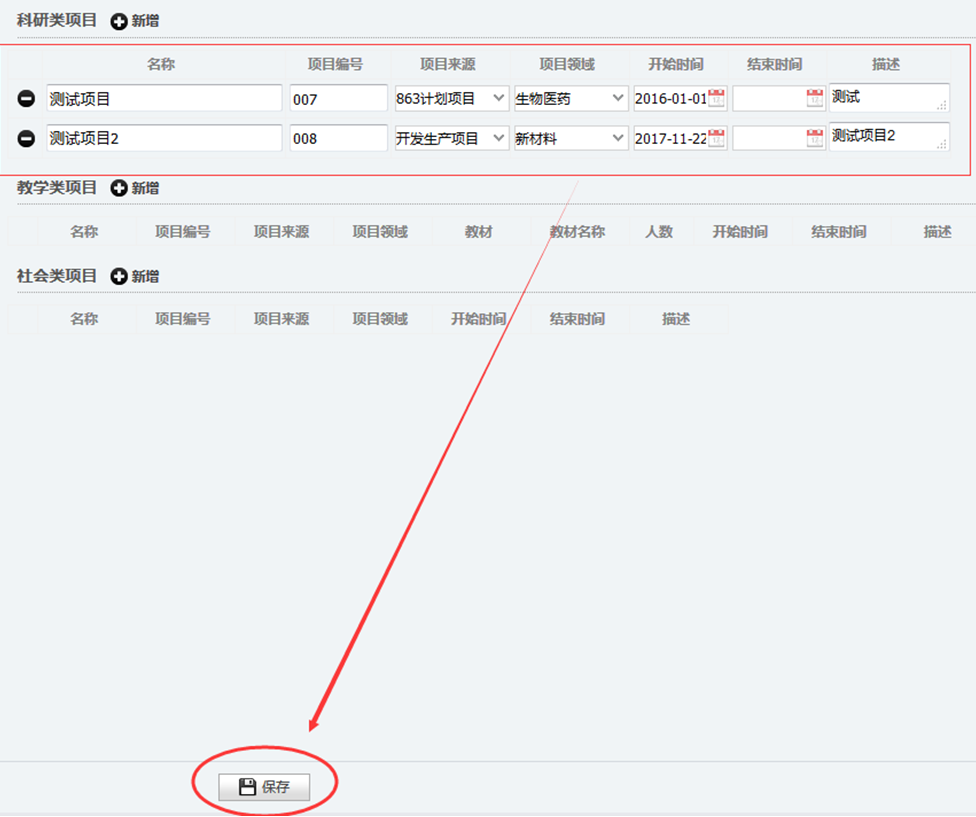
Task: Remove the 测试项目2 row with minus icon
Action: click(x=27, y=139)
